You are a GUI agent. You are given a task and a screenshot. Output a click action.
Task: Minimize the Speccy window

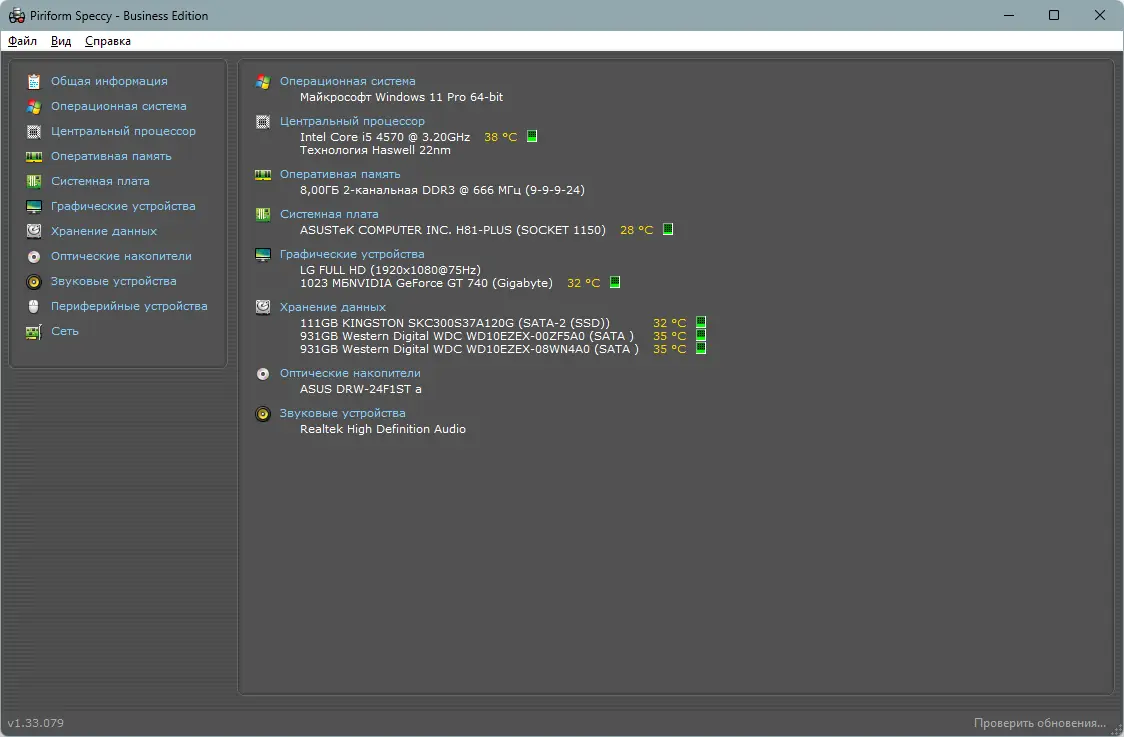click(1009, 15)
